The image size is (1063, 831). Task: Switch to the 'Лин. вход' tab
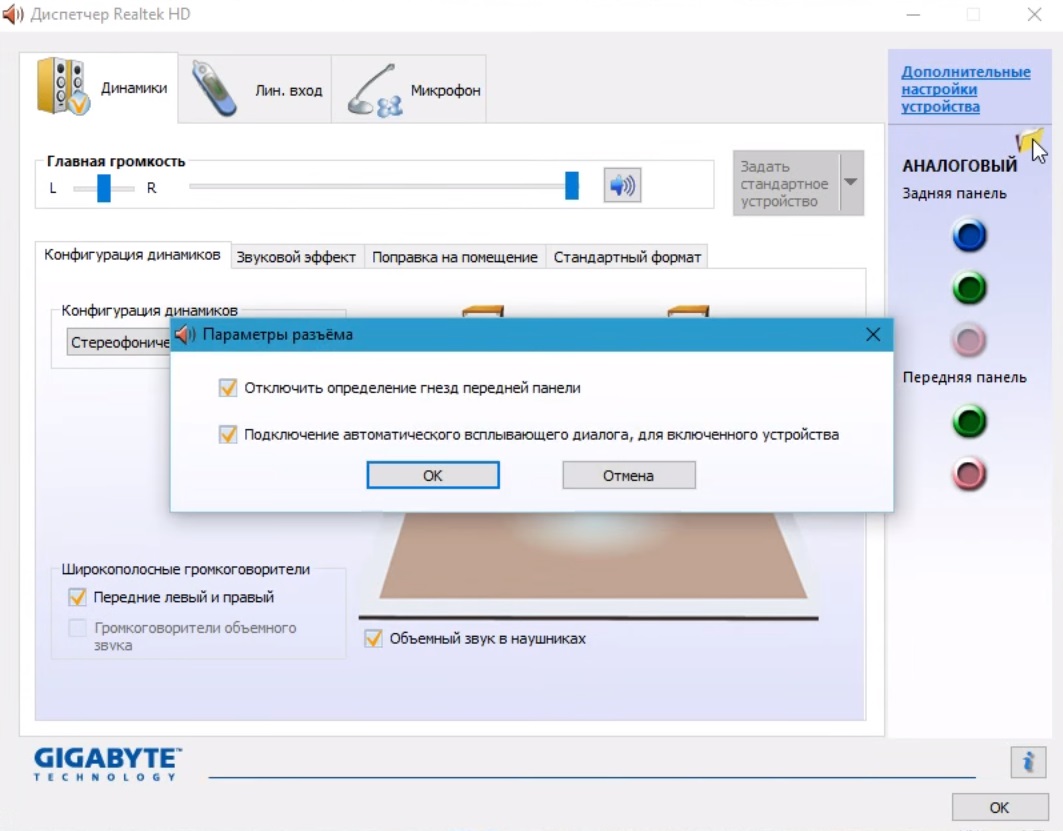point(255,91)
